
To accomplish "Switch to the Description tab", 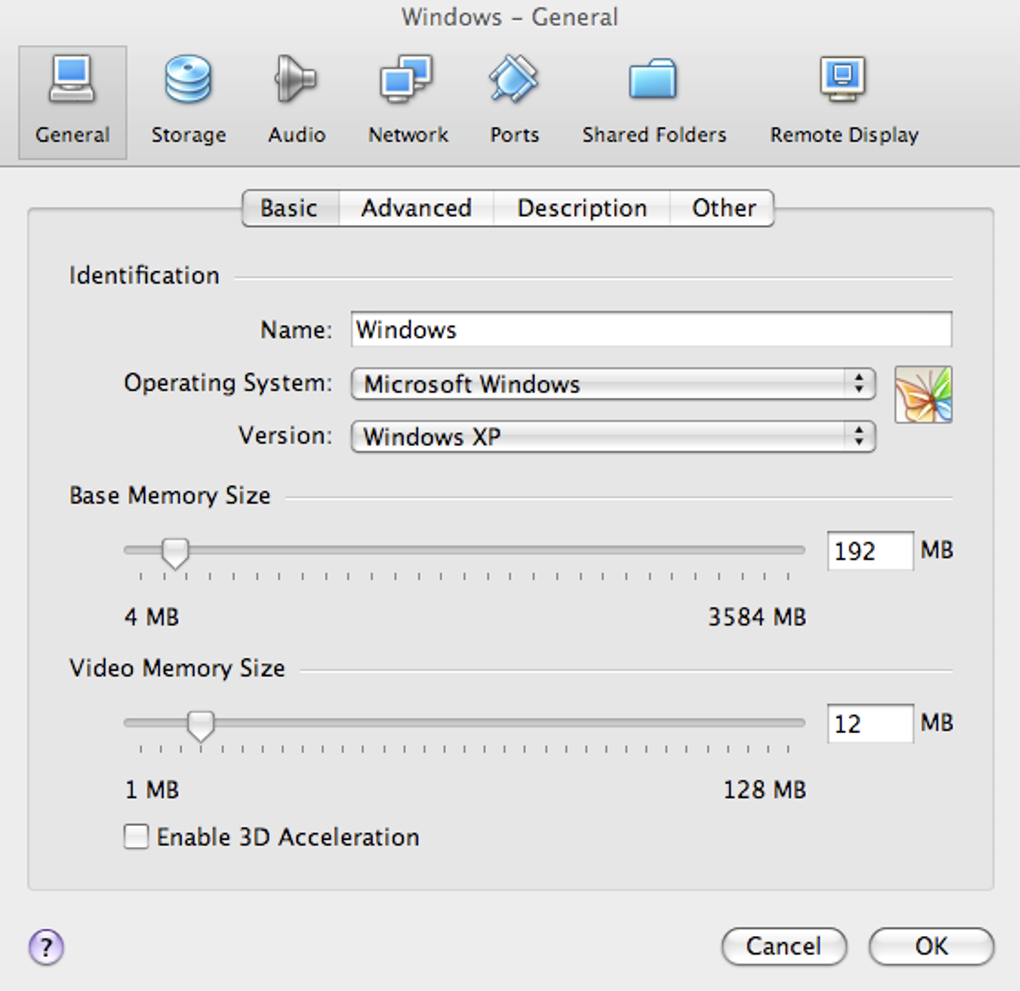I will 582,208.
